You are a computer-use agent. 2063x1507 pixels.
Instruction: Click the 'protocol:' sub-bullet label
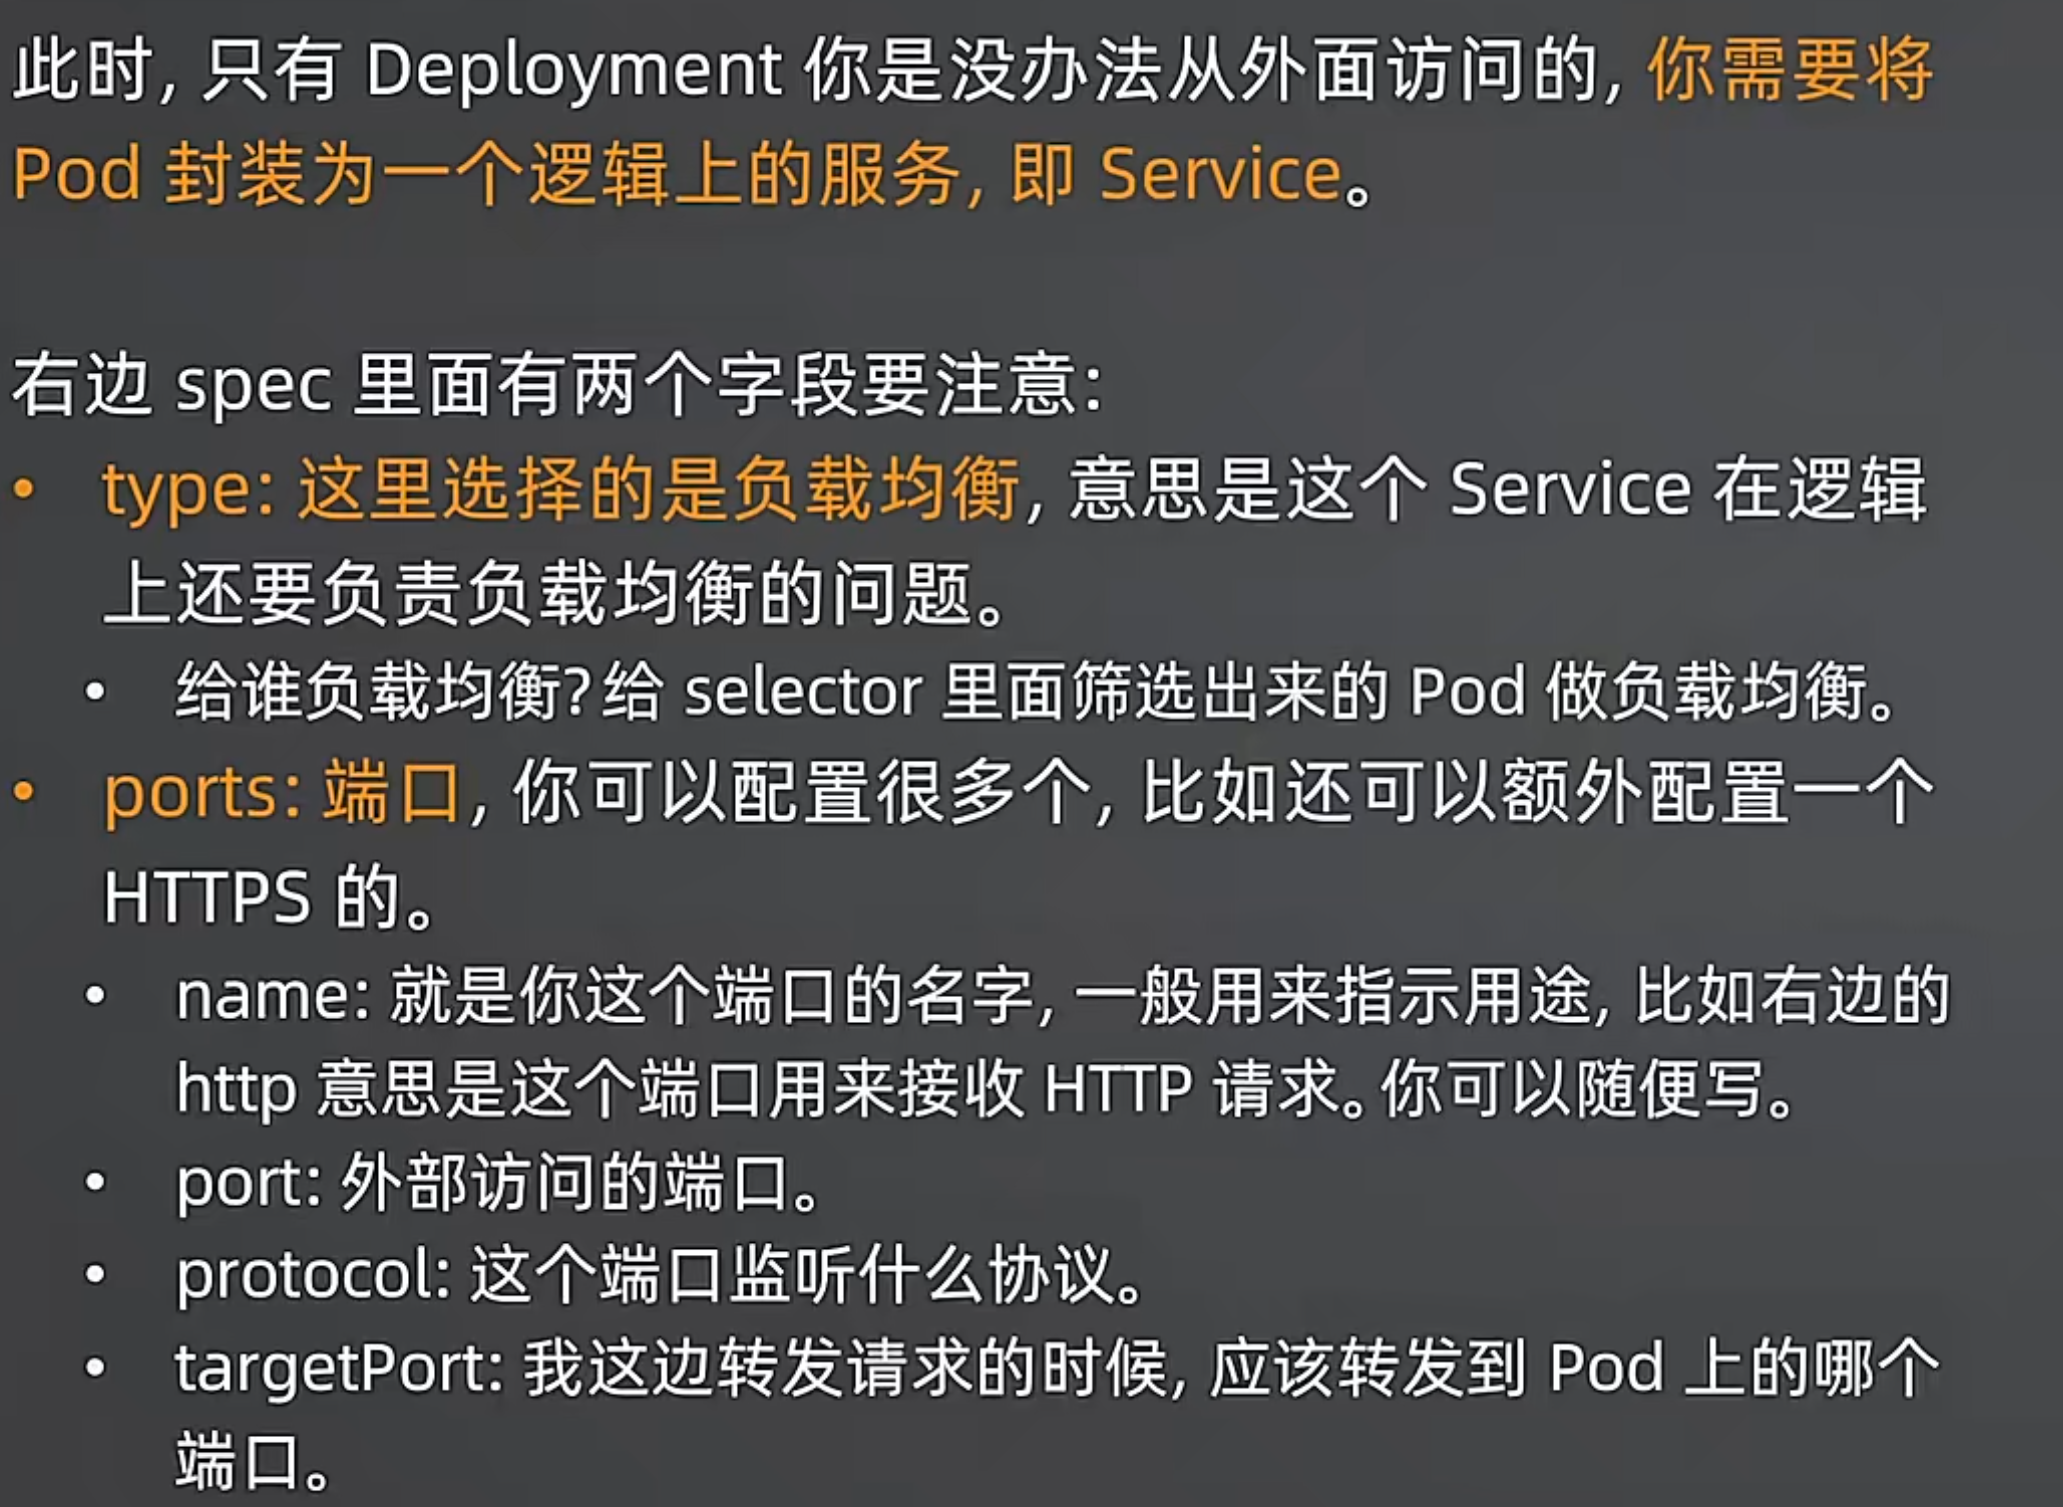[x=314, y=1275]
